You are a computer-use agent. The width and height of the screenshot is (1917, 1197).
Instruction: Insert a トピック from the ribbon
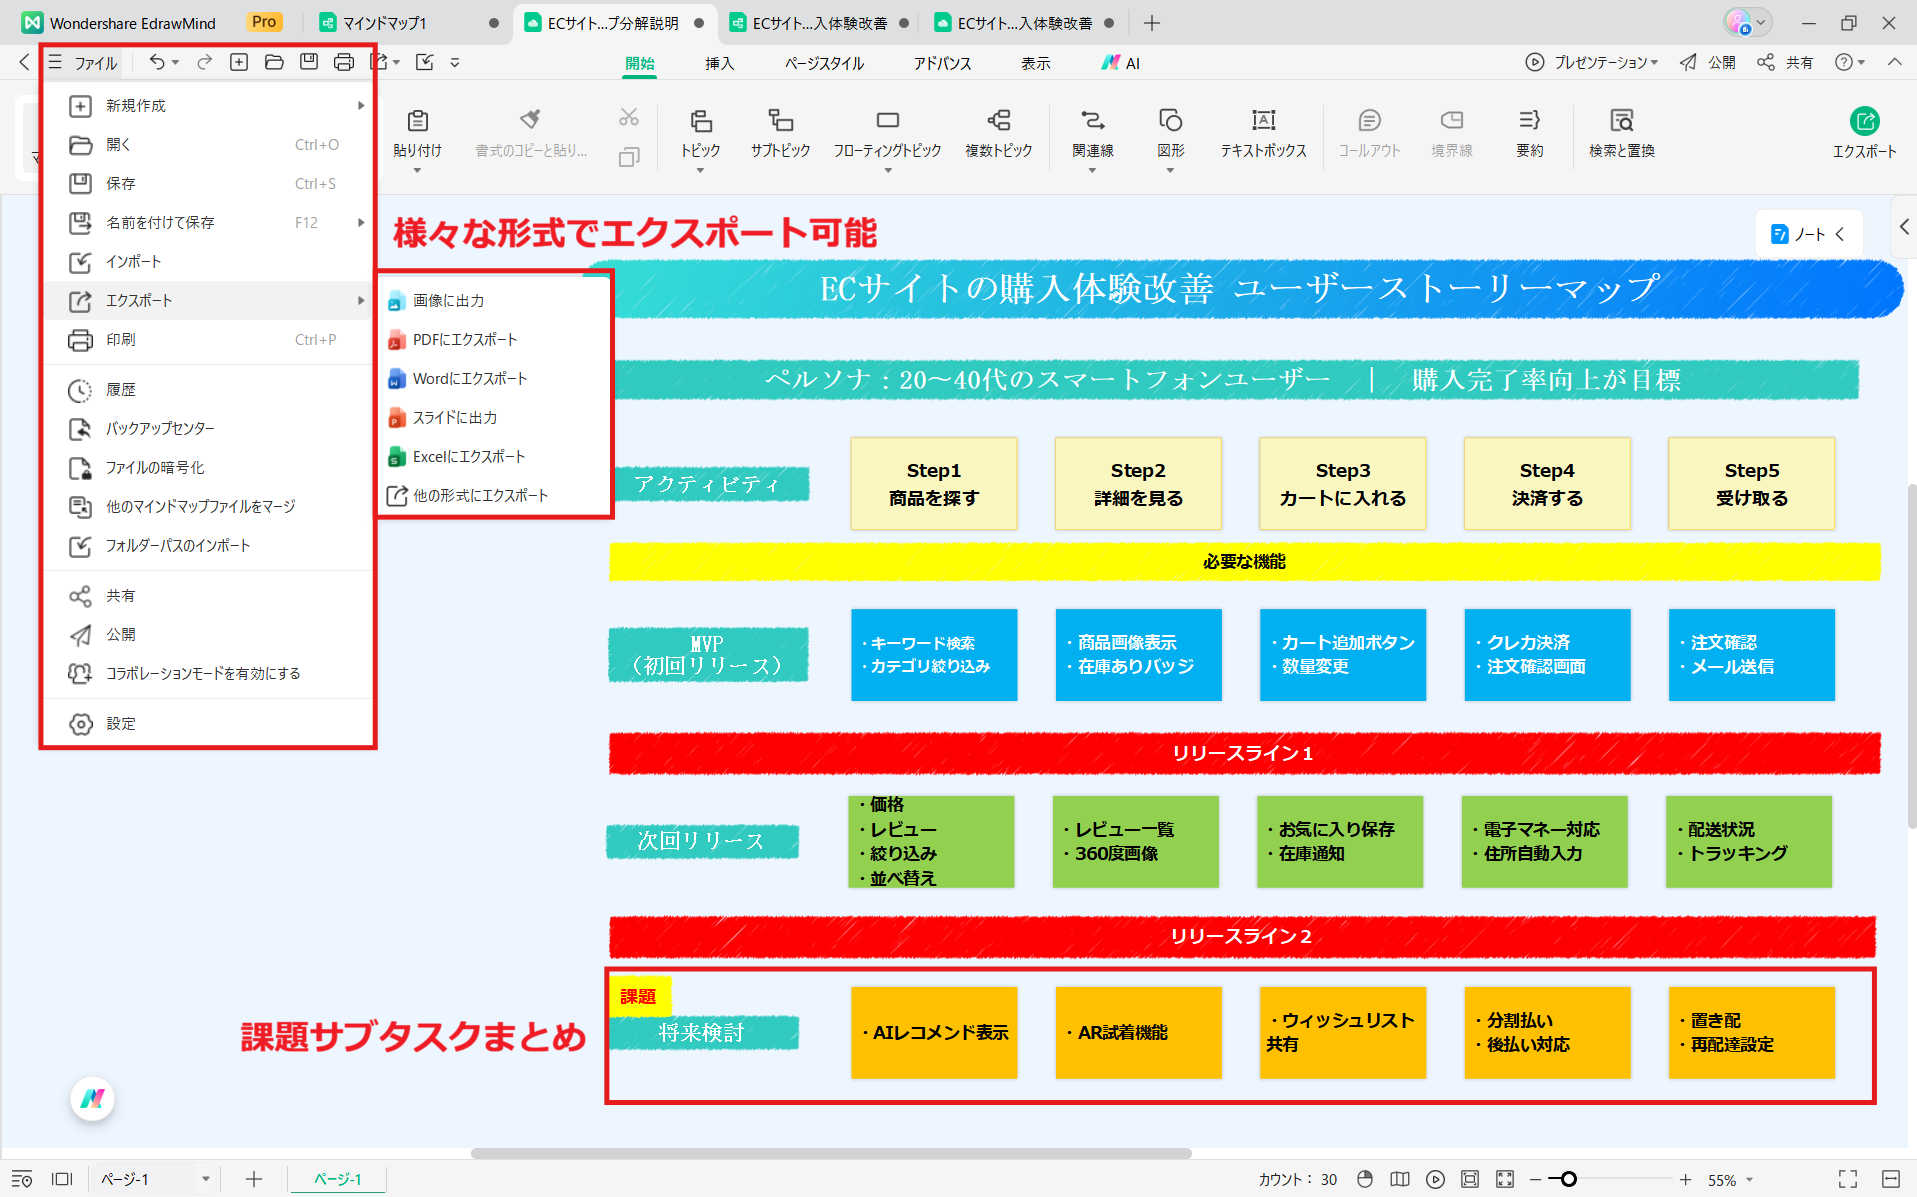700,133
